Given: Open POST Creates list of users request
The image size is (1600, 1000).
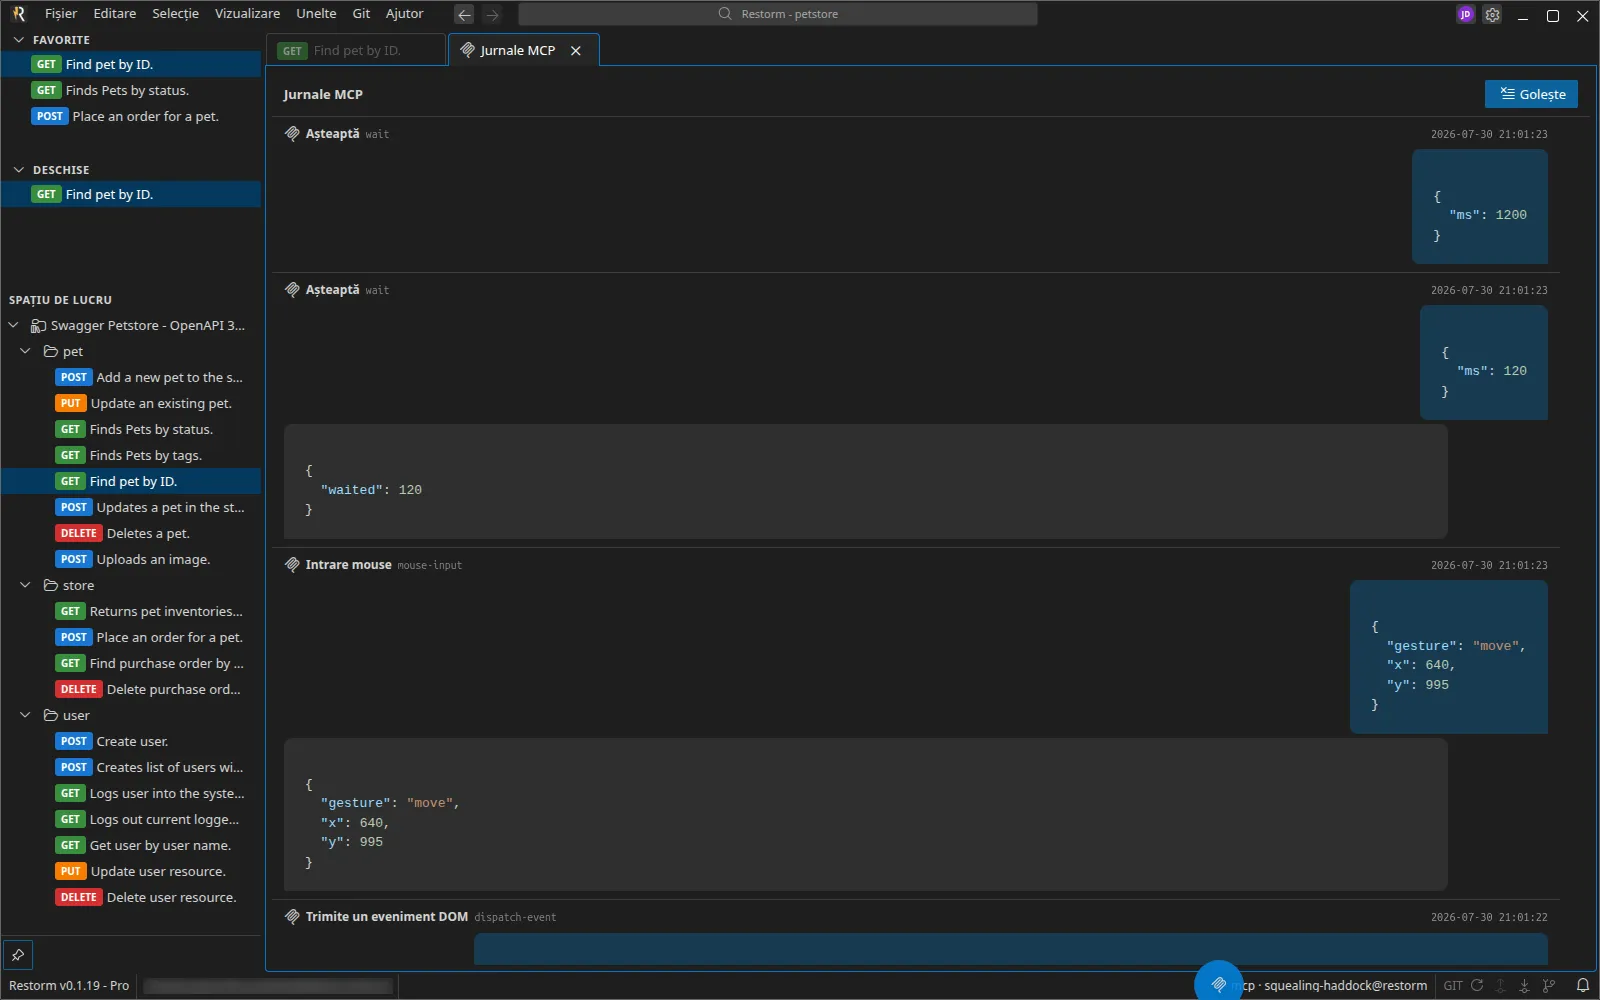Looking at the screenshot, I should (x=131, y=767).
